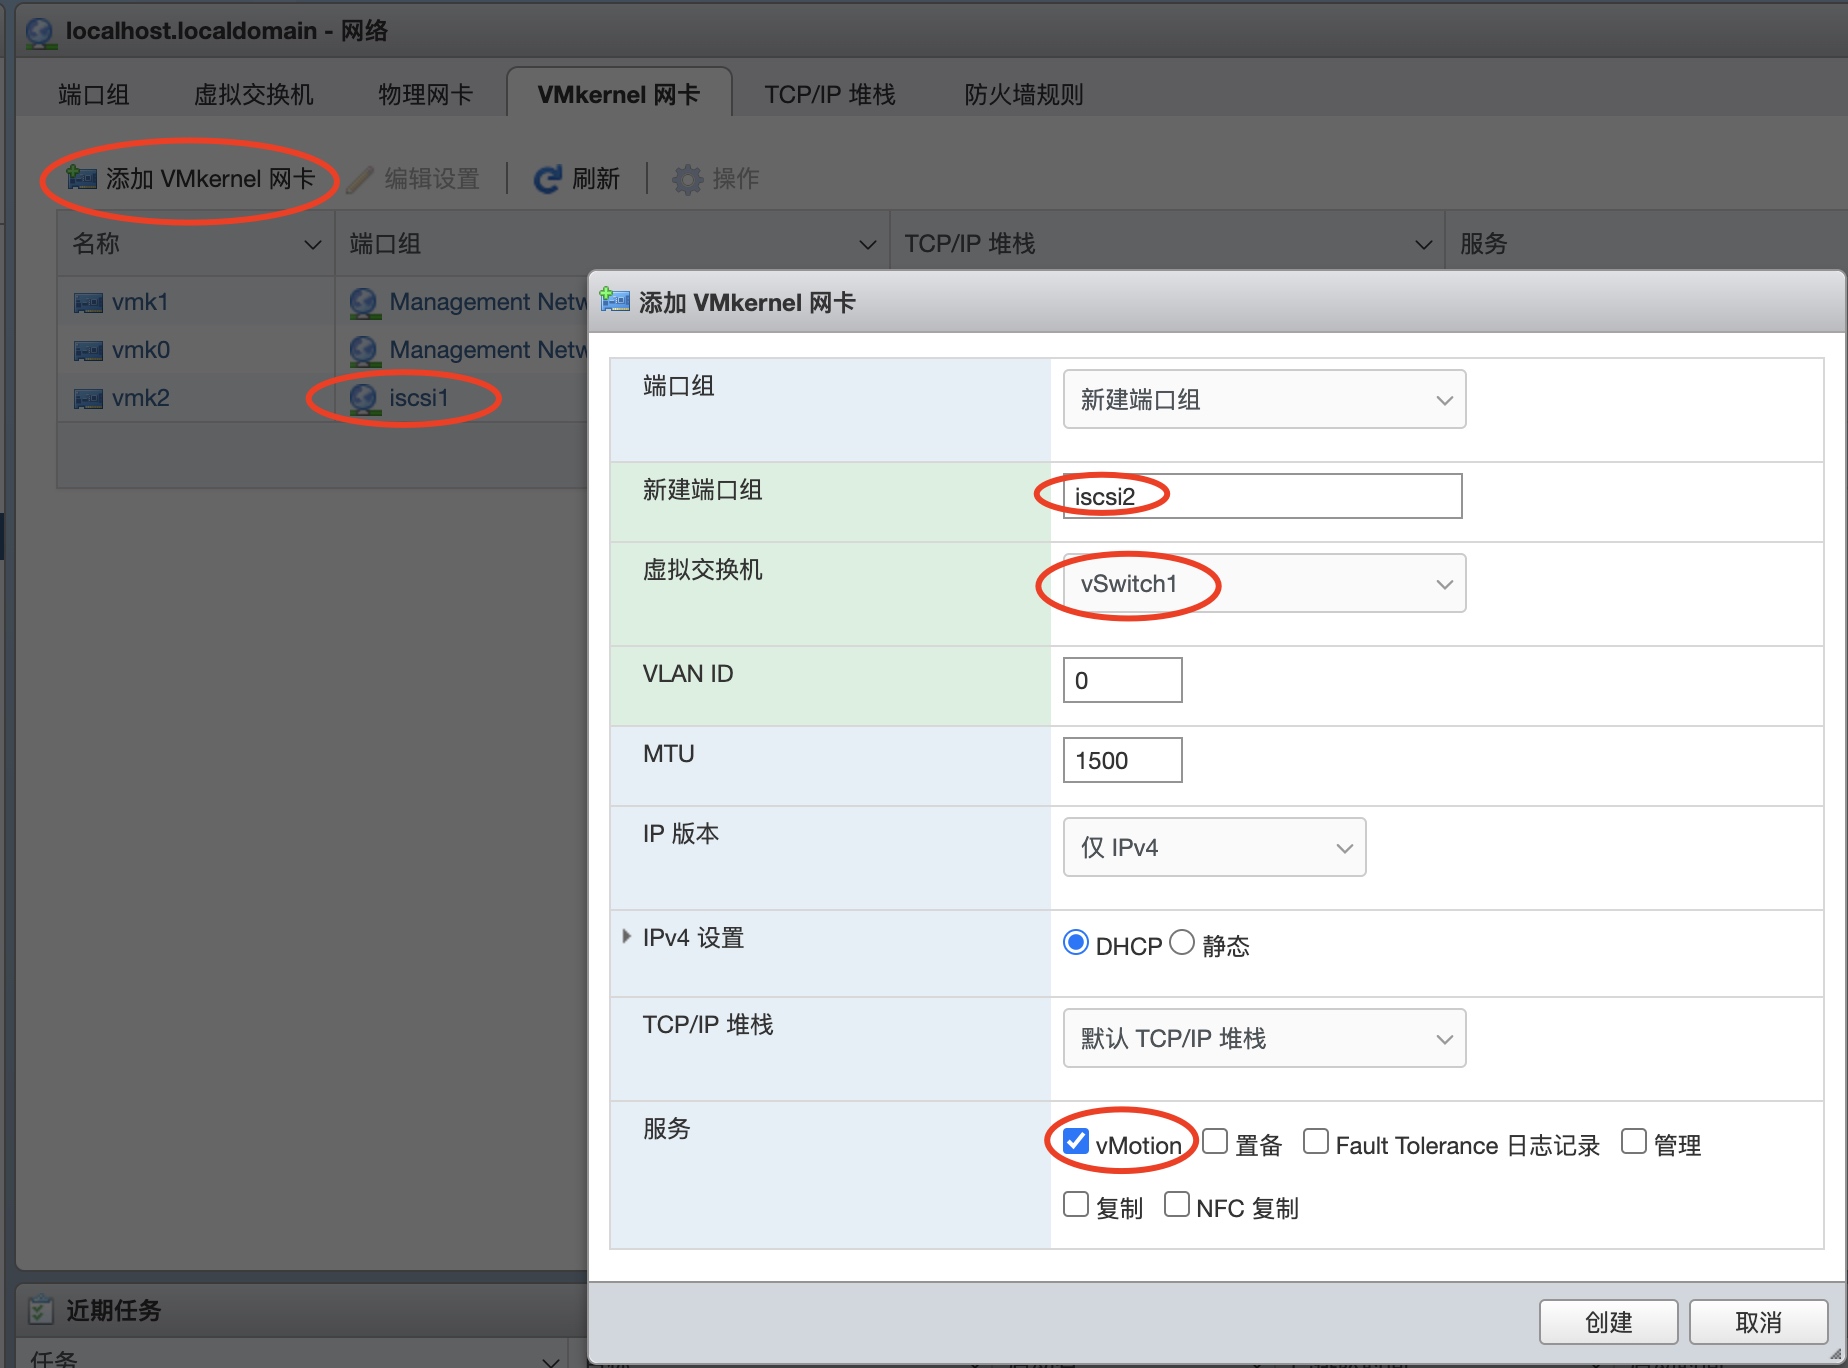The width and height of the screenshot is (1848, 1368).
Task: Toggle the 管理 management checkbox
Action: pos(1634,1141)
